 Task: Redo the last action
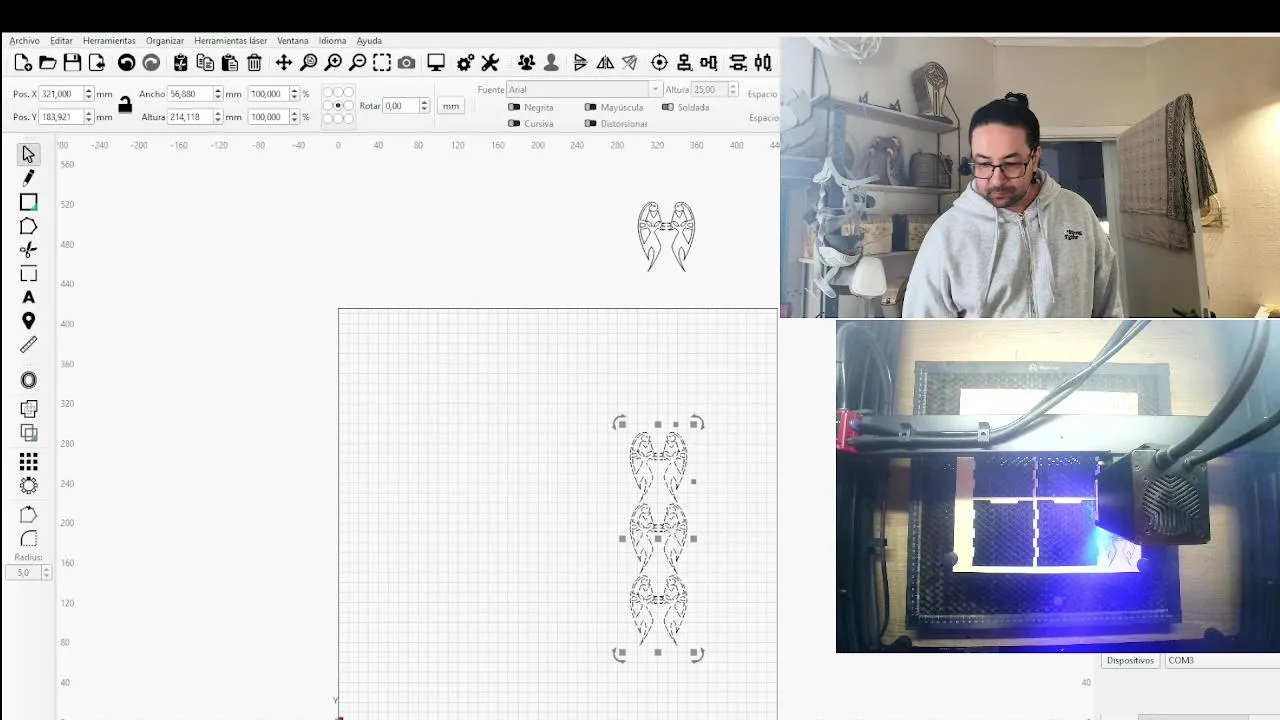[151, 63]
